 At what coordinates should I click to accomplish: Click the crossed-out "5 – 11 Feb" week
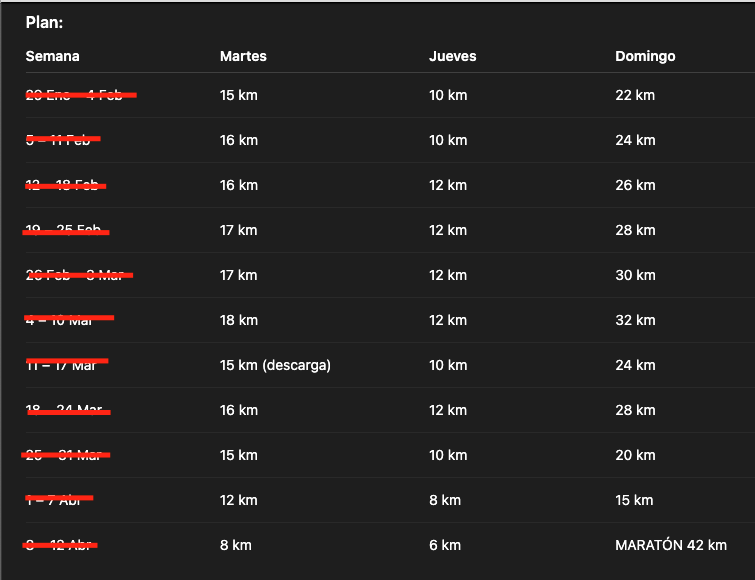pos(59,140)
